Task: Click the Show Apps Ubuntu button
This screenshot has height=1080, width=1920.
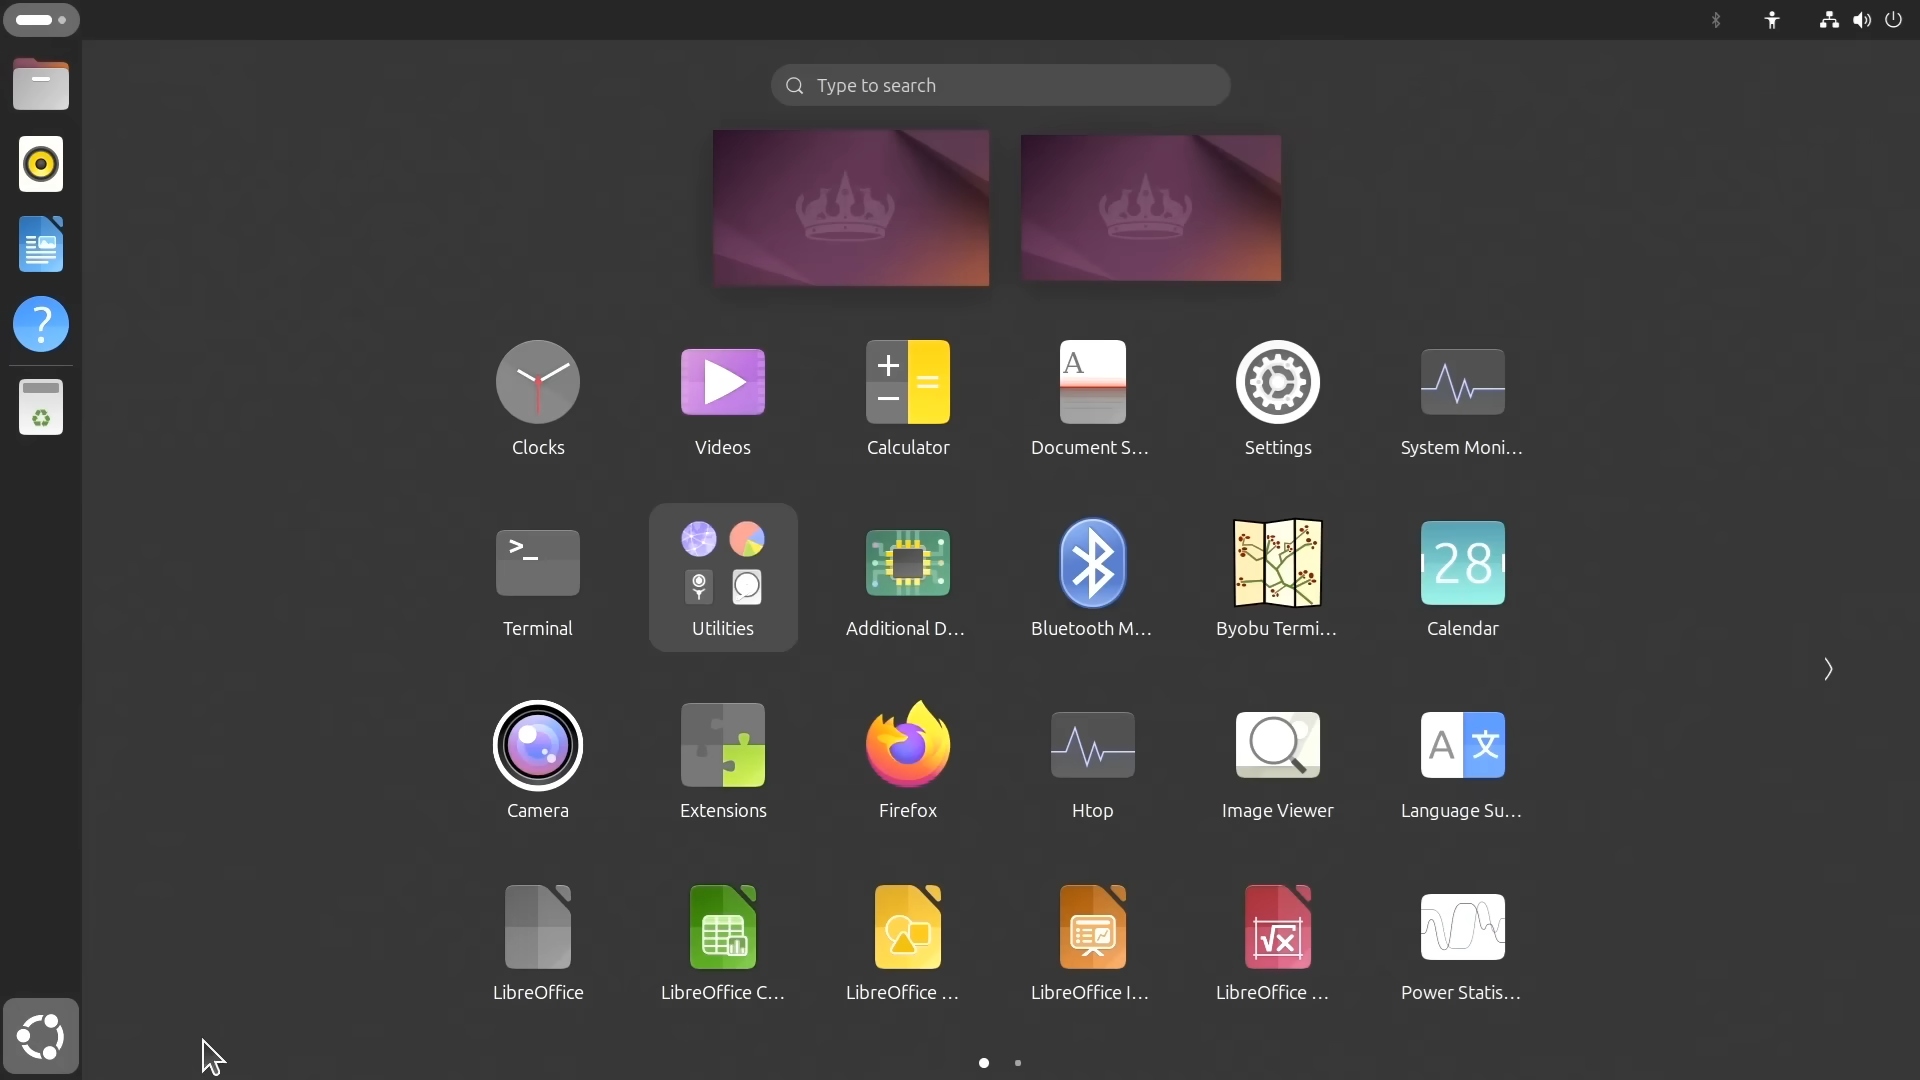Action: point(41,1036)
